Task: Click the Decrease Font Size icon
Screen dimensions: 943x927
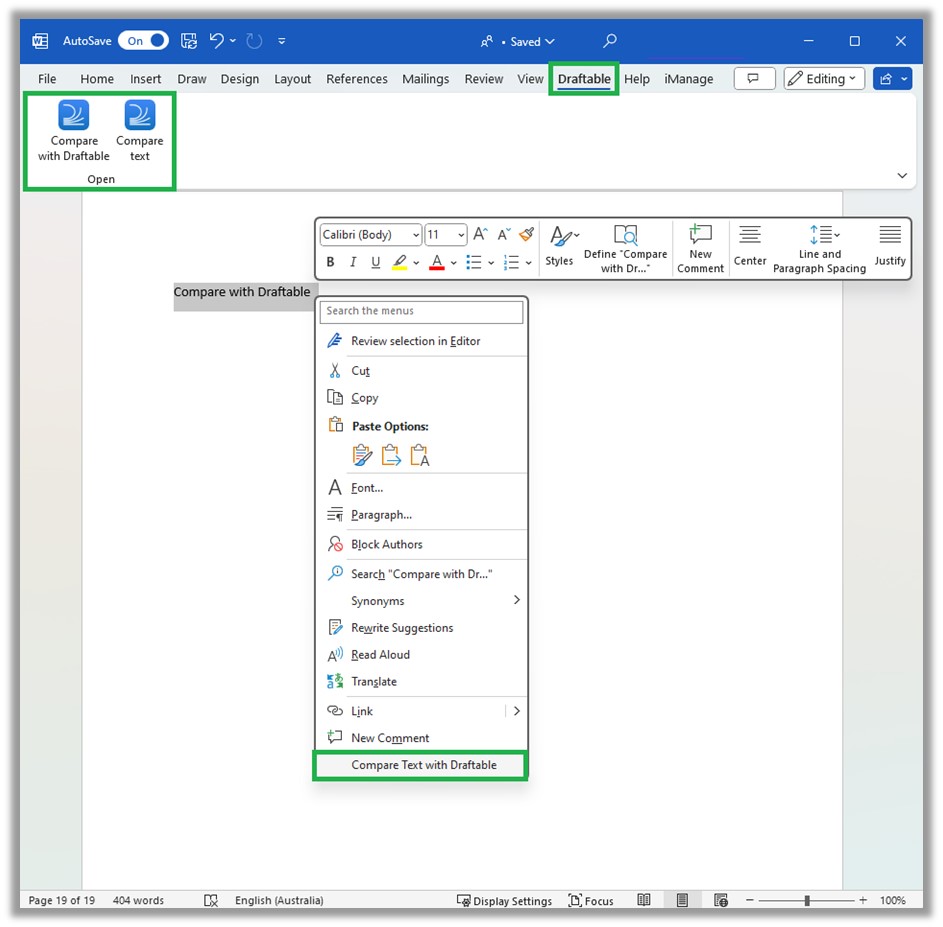Action: click(503, 234)
